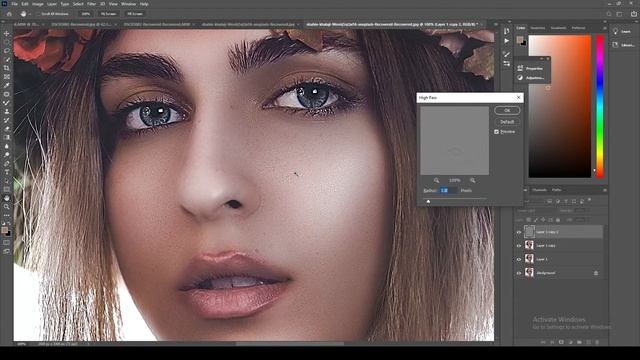Screen dimensions: 640x360
Task: Click the Radius value input field
Action: [x=448, y=191]
